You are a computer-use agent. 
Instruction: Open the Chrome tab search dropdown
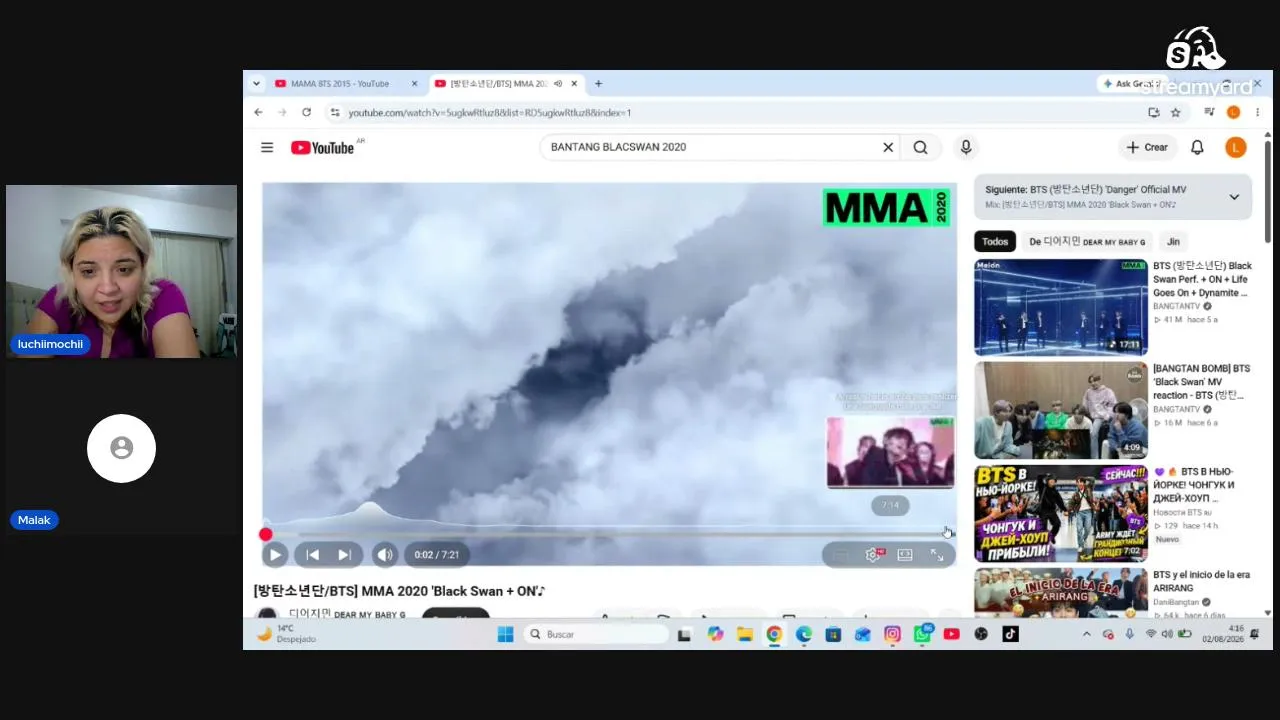[x=256, y=84]
